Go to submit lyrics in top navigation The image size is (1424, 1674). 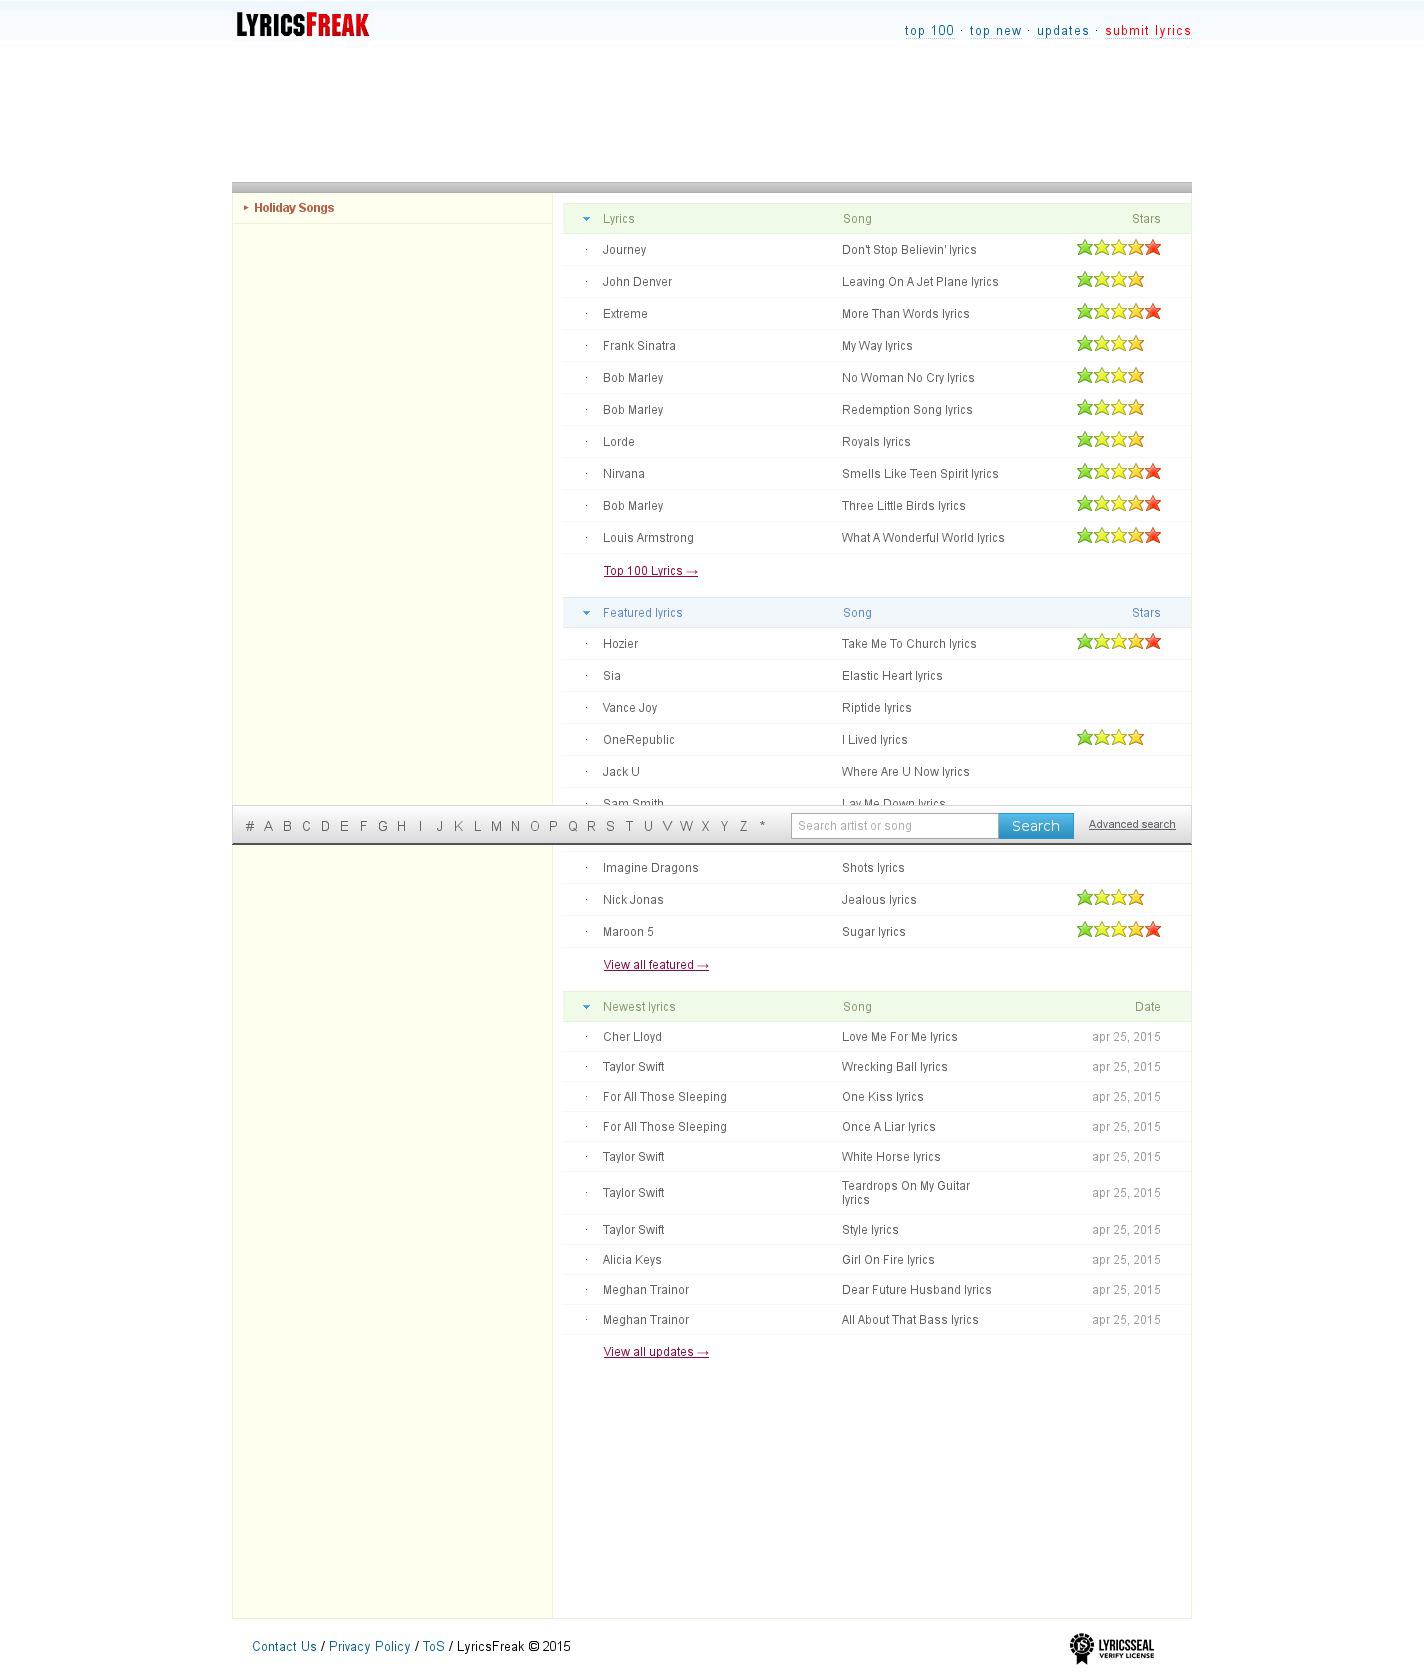coord(1147,31)
